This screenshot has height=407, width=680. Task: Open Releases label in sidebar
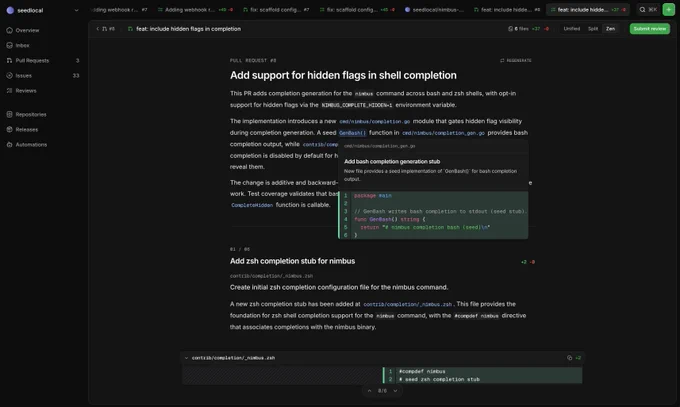click(27, 129)
